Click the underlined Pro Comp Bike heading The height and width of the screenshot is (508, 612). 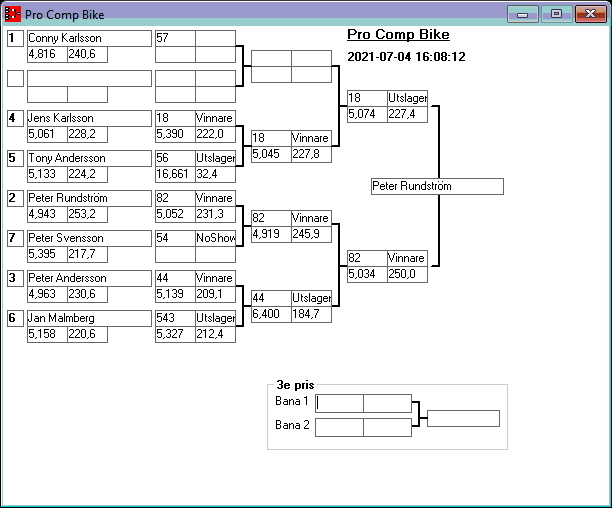[x=398, y=35]
